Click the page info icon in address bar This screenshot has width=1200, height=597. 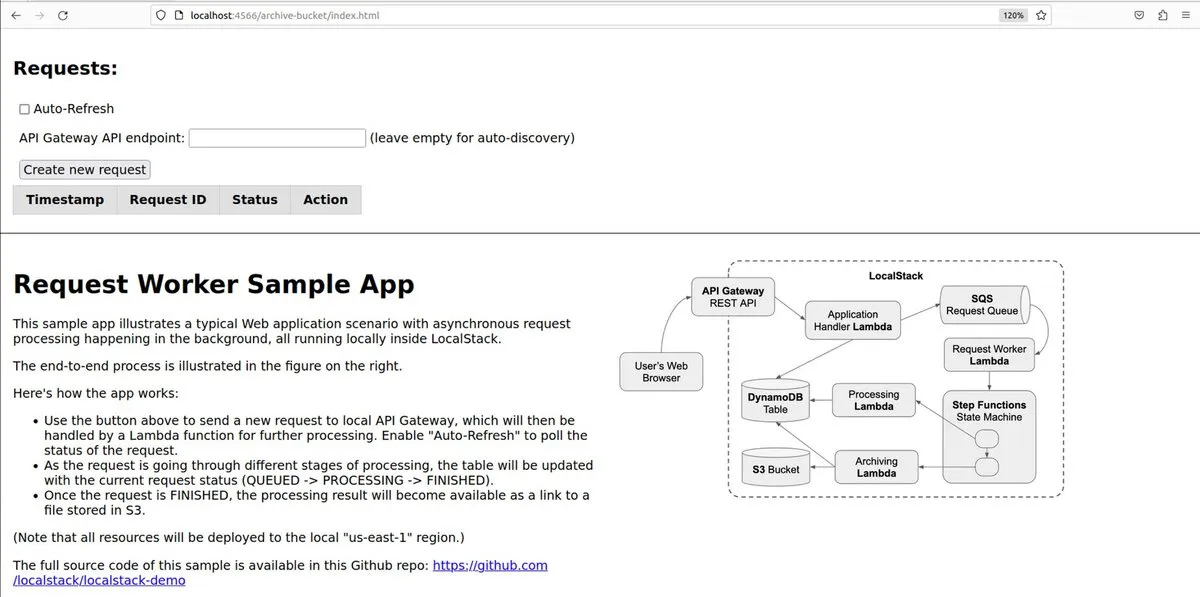coord(179,15)
